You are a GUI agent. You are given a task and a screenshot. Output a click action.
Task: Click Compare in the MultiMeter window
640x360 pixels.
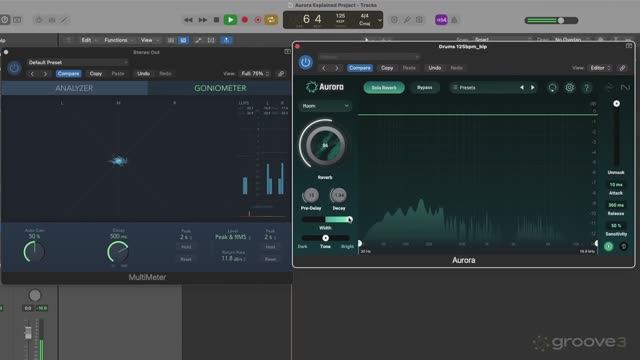click(69, 74)
